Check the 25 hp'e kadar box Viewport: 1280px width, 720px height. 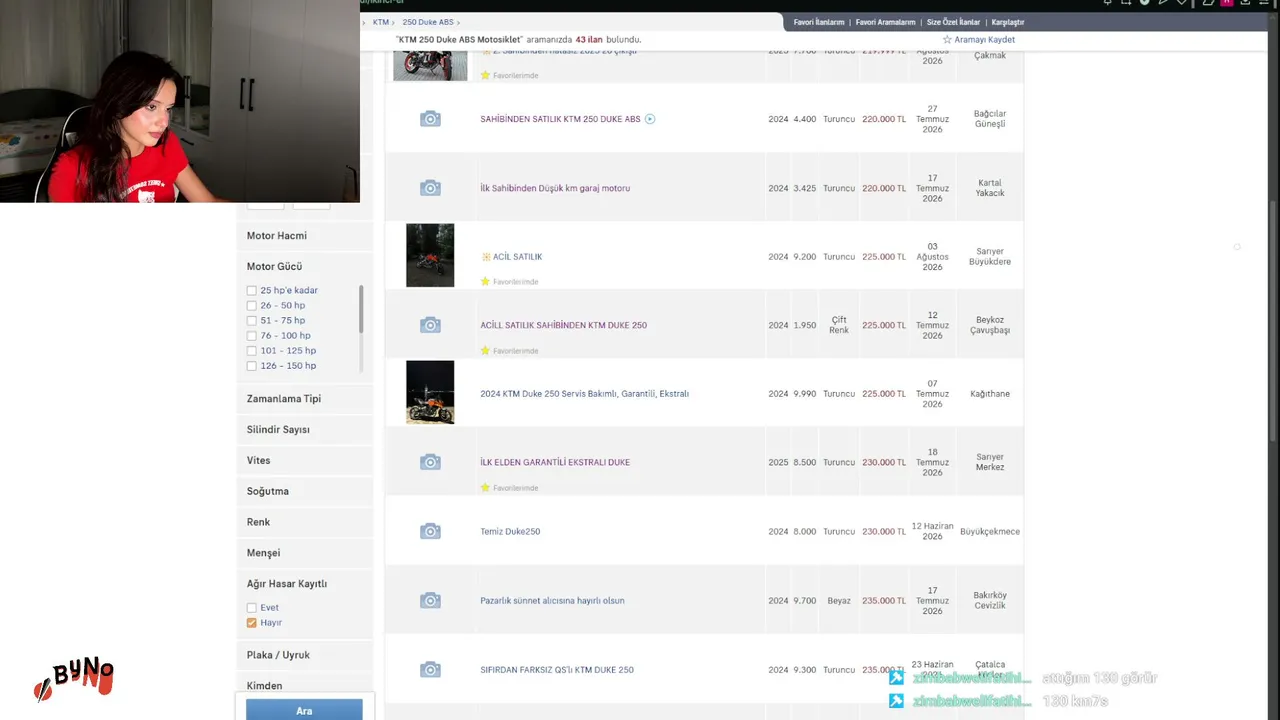pos(251,290)
